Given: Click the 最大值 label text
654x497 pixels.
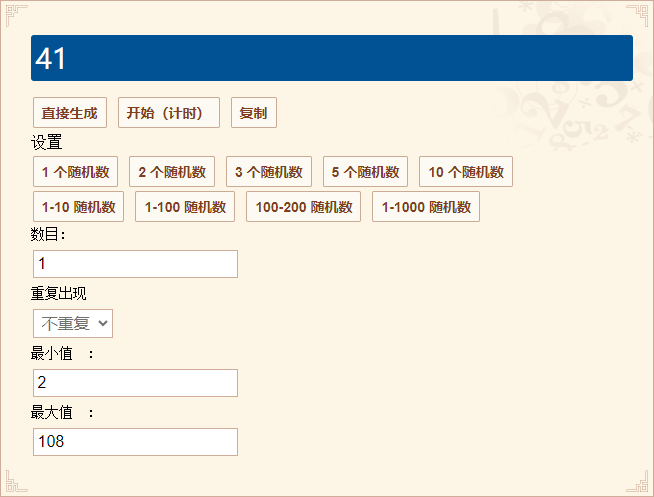Looking at the screenshot, I should pos(62,413).
